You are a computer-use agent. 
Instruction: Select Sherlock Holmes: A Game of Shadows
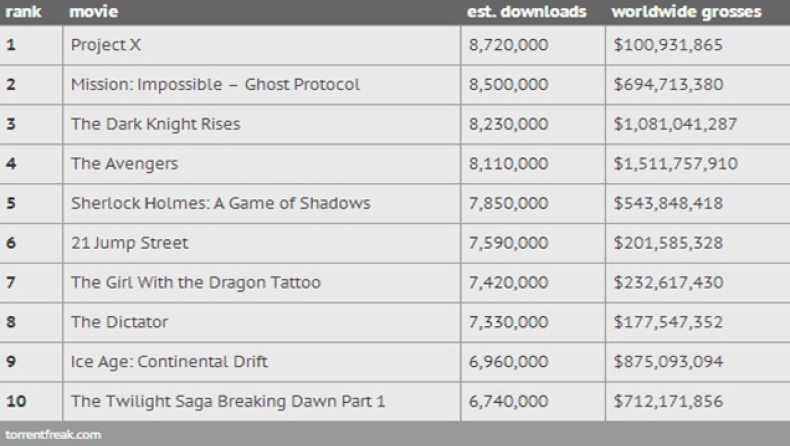point(220,203)
